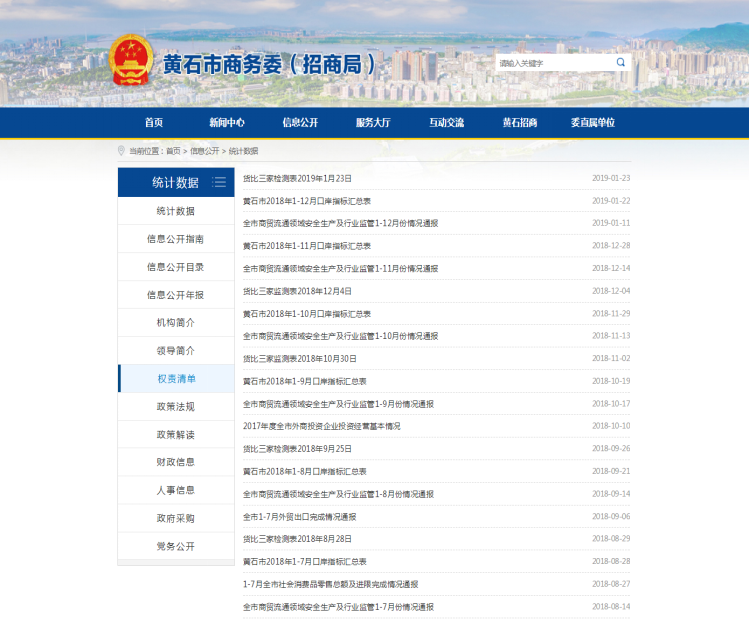Click the national emblem logo
The height and width of the screenshot is (636, 750).
click(131, 61)
